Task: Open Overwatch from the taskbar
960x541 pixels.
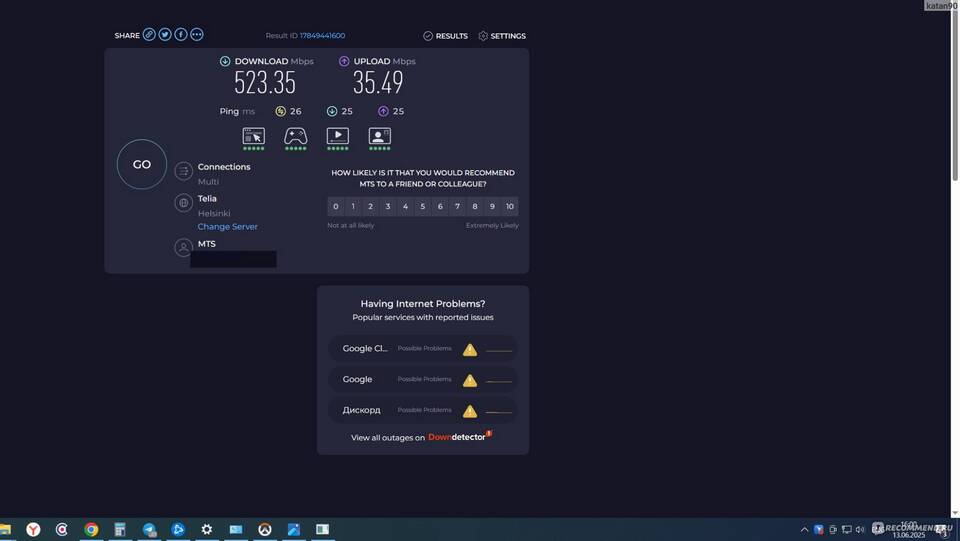Action: (x=264, y=529)
